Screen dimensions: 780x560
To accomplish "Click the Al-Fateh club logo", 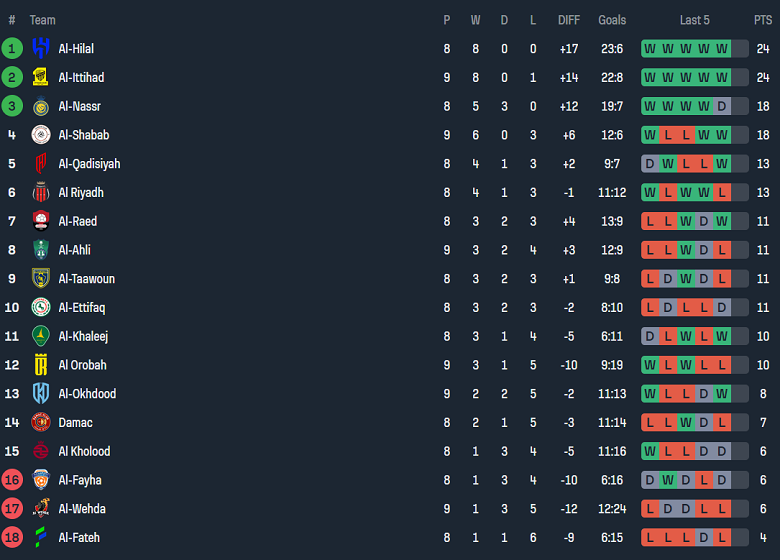I will 41,537.
